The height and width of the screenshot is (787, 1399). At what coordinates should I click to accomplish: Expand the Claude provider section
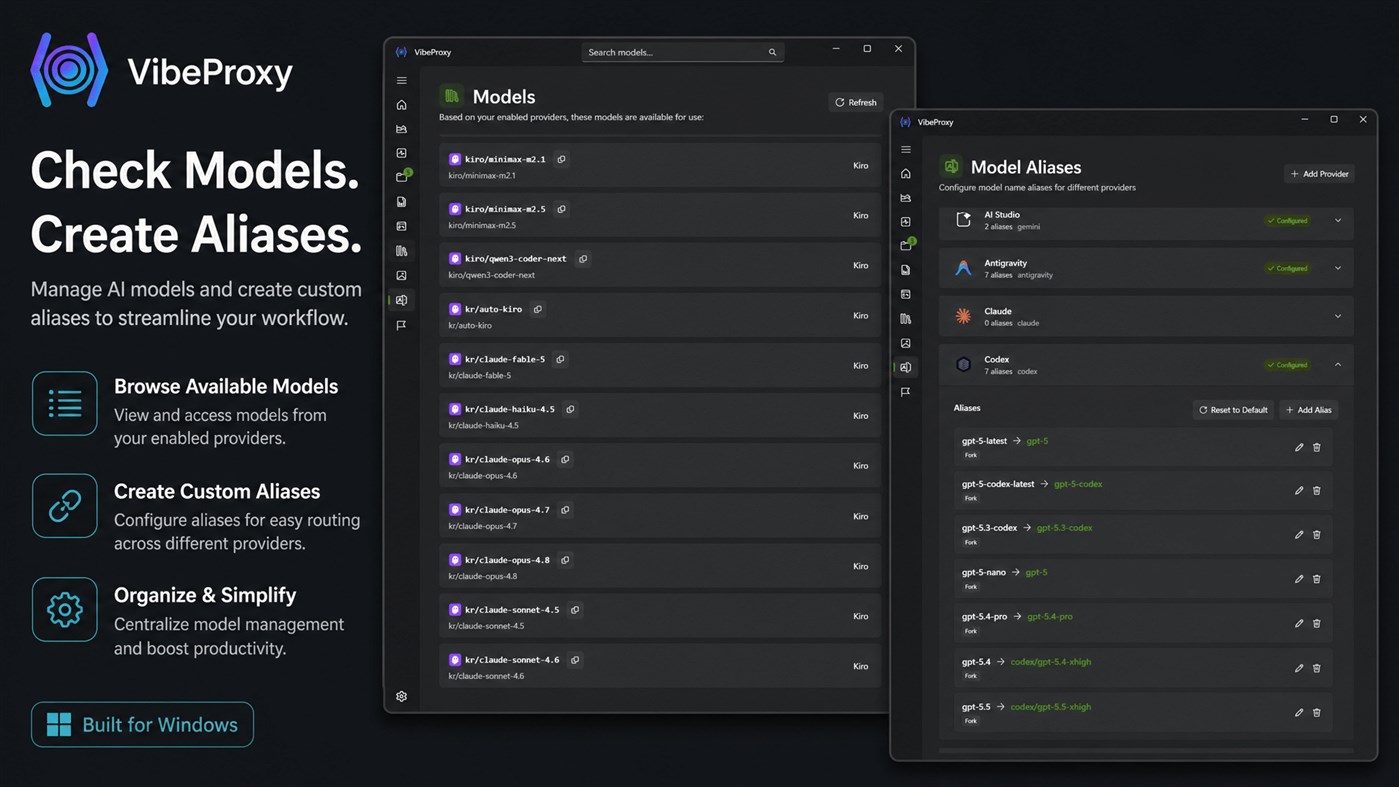click(1338, 316)
